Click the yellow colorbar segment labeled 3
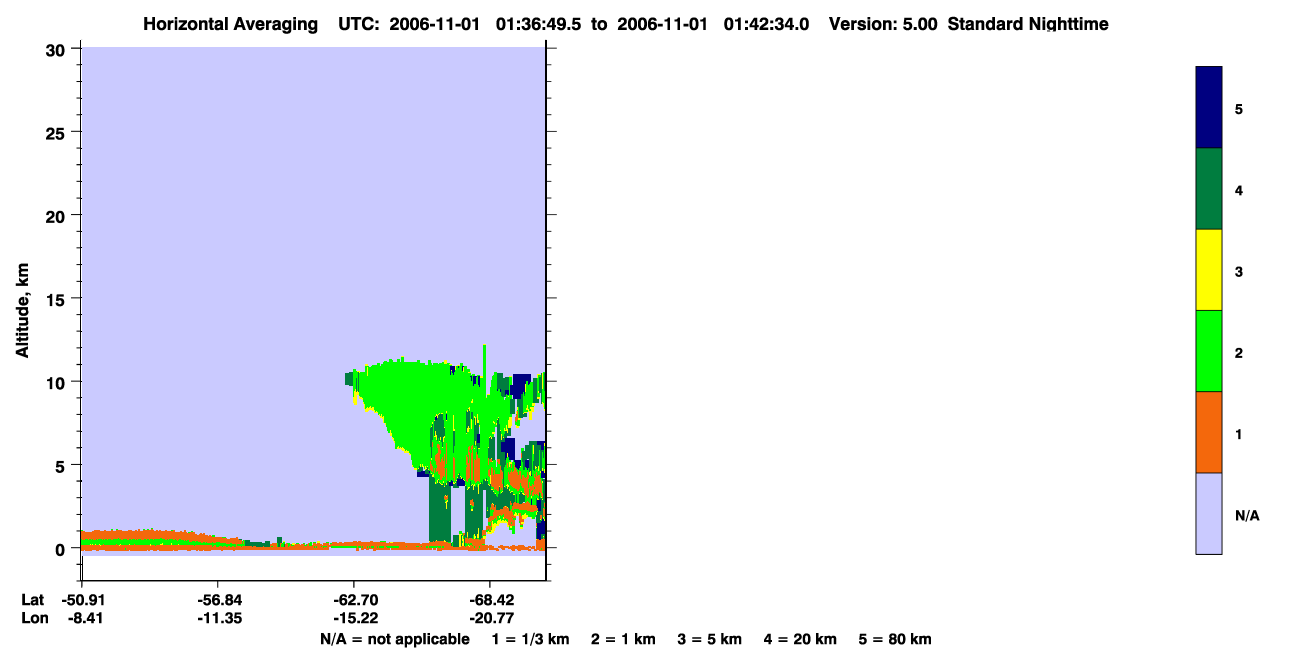This screenshot has width=1300, height=667. pyautogui.click(x=1208, y=270)
